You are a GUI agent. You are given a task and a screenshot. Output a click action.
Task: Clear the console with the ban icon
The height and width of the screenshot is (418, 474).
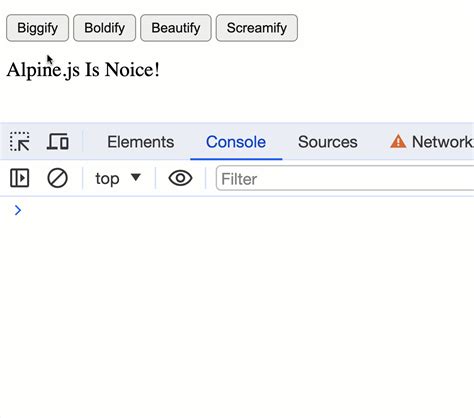click(x=57, y=178)
